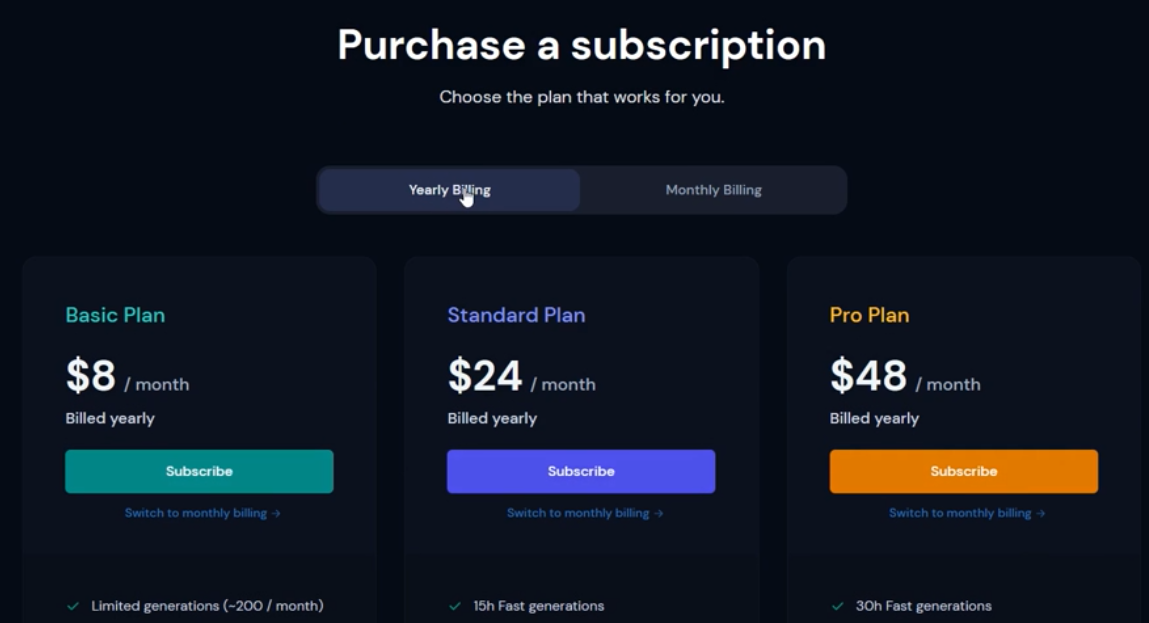
Task: Click the Standard Plan title
Action: [516, 315]
